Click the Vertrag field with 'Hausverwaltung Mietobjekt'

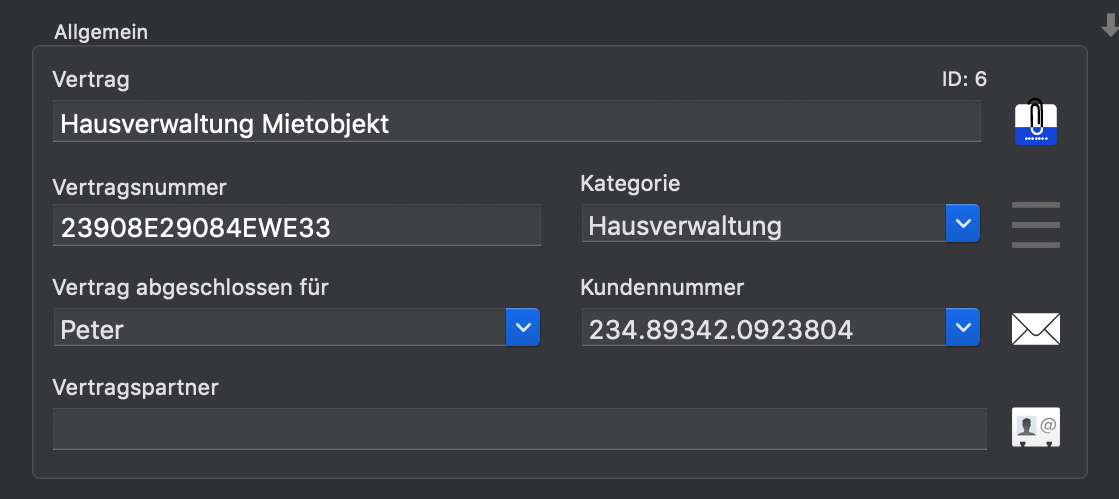coord(517,121)
